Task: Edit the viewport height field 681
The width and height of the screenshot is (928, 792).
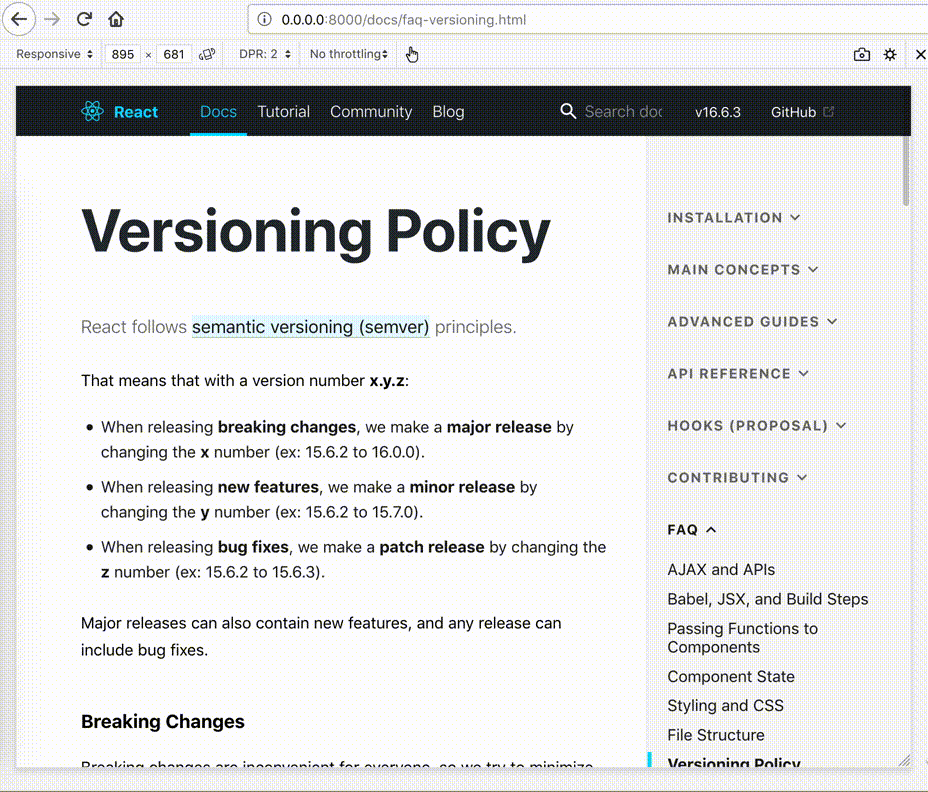Action: tap(173, 54)
